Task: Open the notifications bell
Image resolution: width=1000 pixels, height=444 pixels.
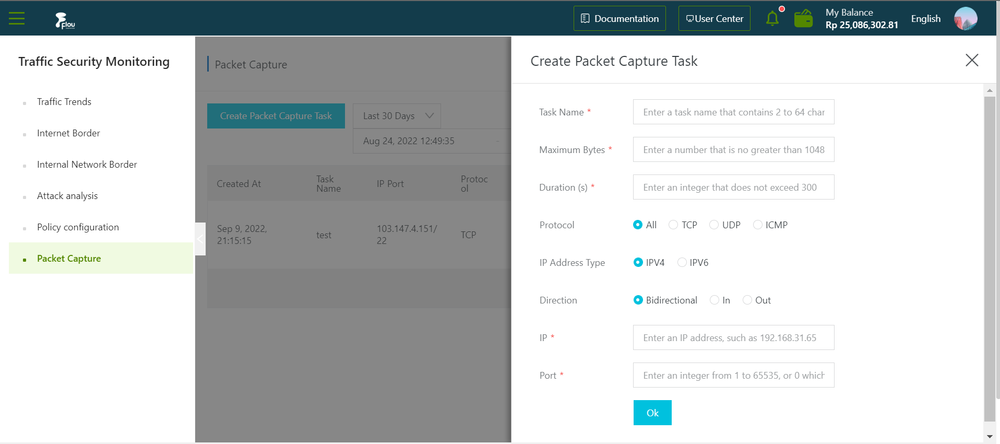Action: click(772, 18)
